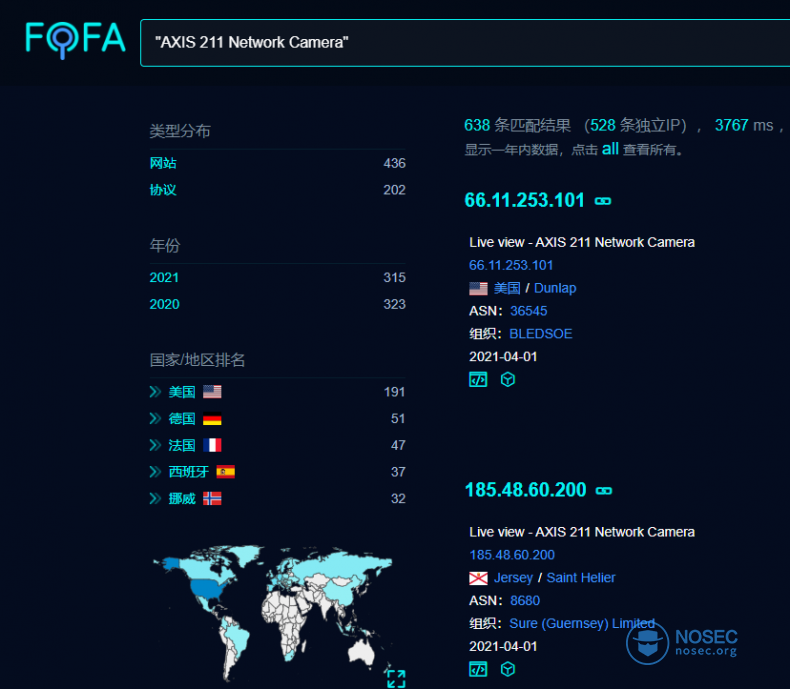The height and width of the screenshot is (689, 790).
Task: Filter results by year 2021
Action: pyautogui.click(x=164, y=278)
